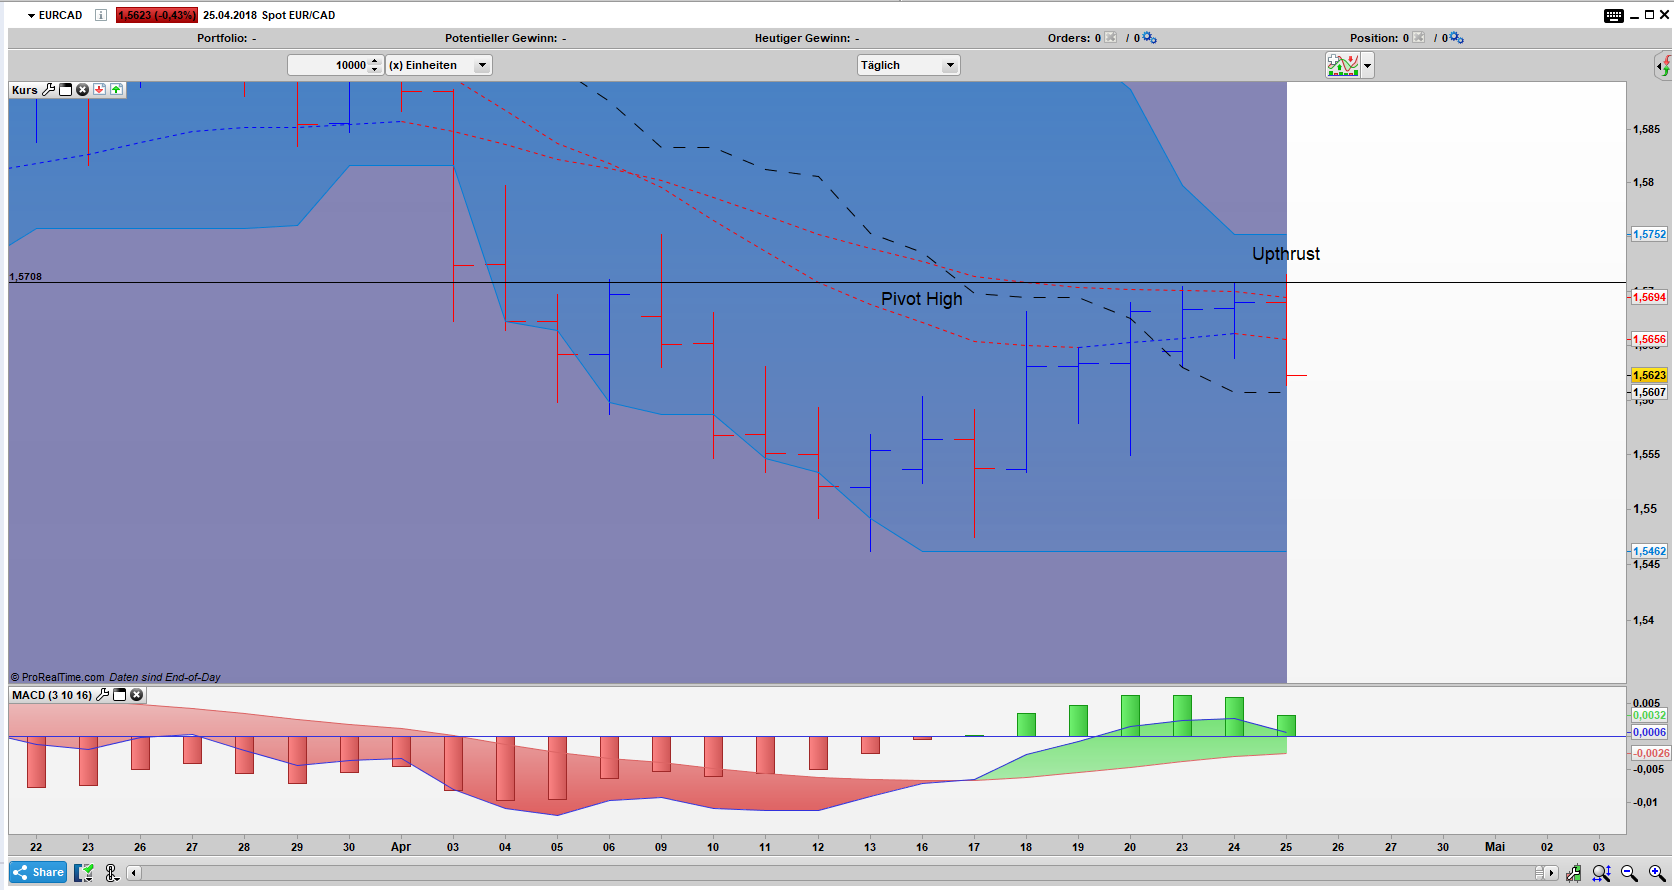Viewport: 1674px width, 890px height.
Task: Open the (x) Einheiten units dropdown
Action: (439, 65)
